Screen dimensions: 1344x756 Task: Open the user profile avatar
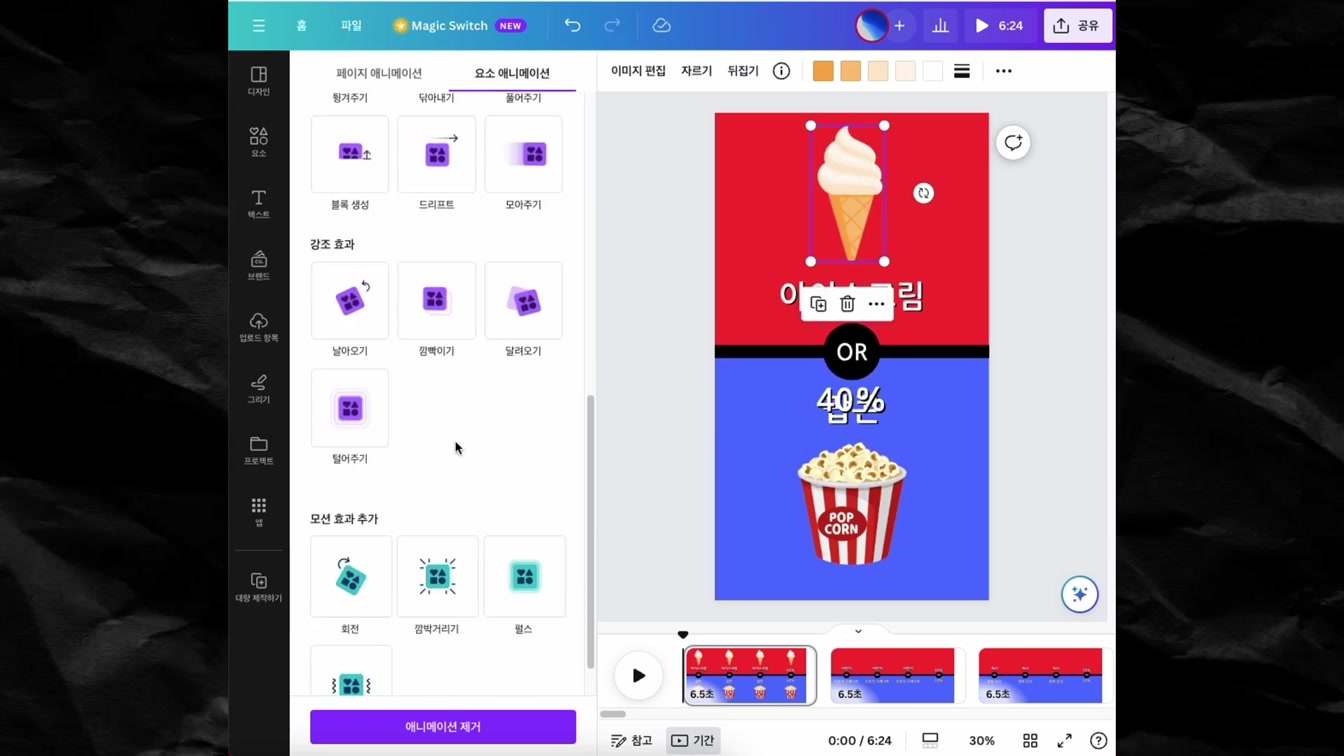click(x=871, y=26)
